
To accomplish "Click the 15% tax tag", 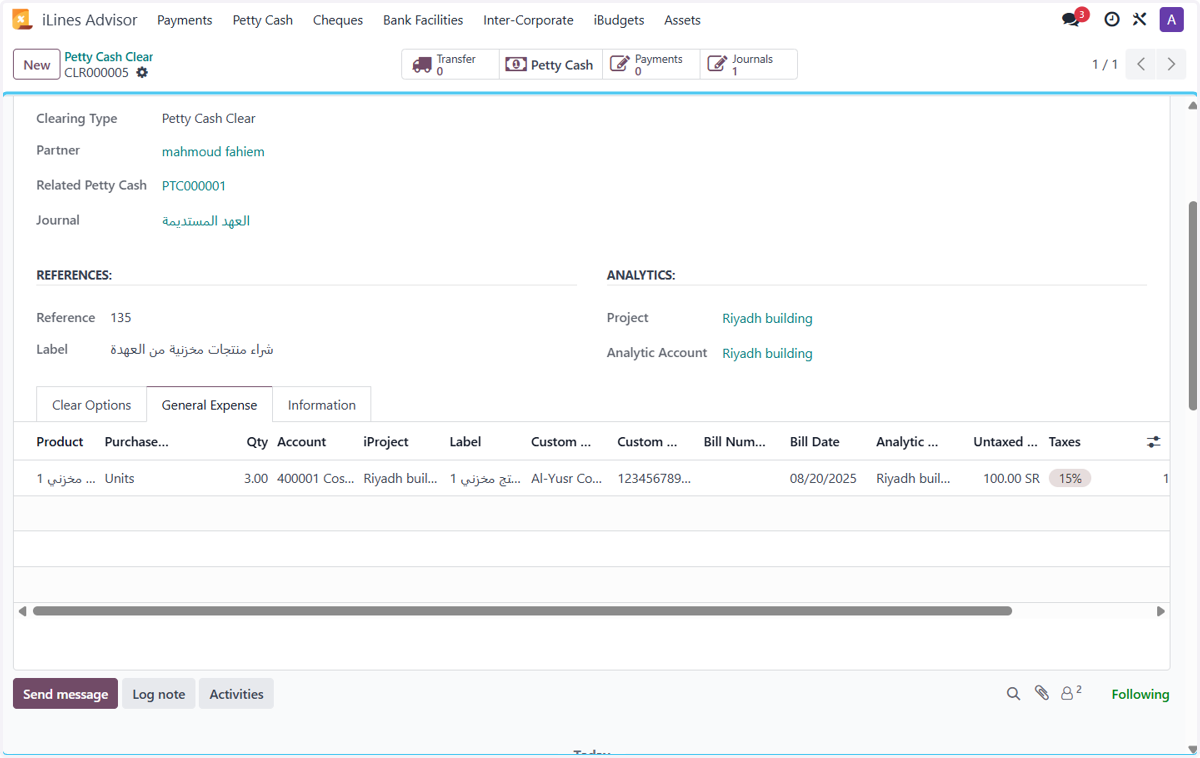I will coord(1070,479).
